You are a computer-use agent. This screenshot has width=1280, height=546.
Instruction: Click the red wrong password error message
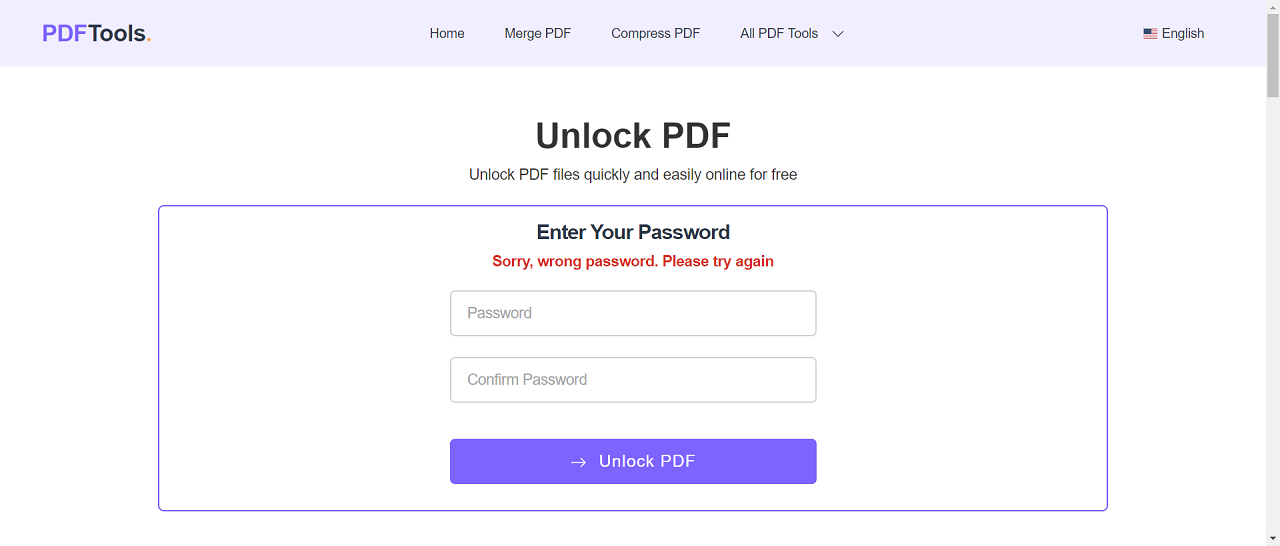[633, 261]
